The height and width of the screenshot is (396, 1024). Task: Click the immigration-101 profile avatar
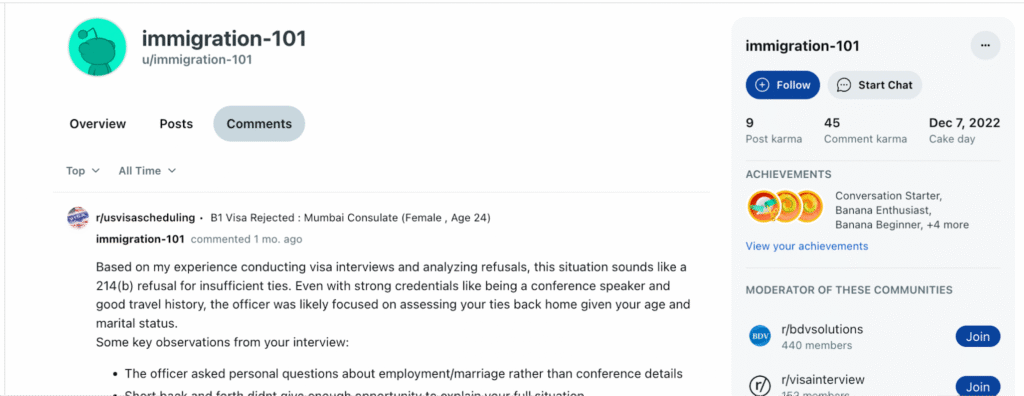pyautogui.click(x=97, y=46)
